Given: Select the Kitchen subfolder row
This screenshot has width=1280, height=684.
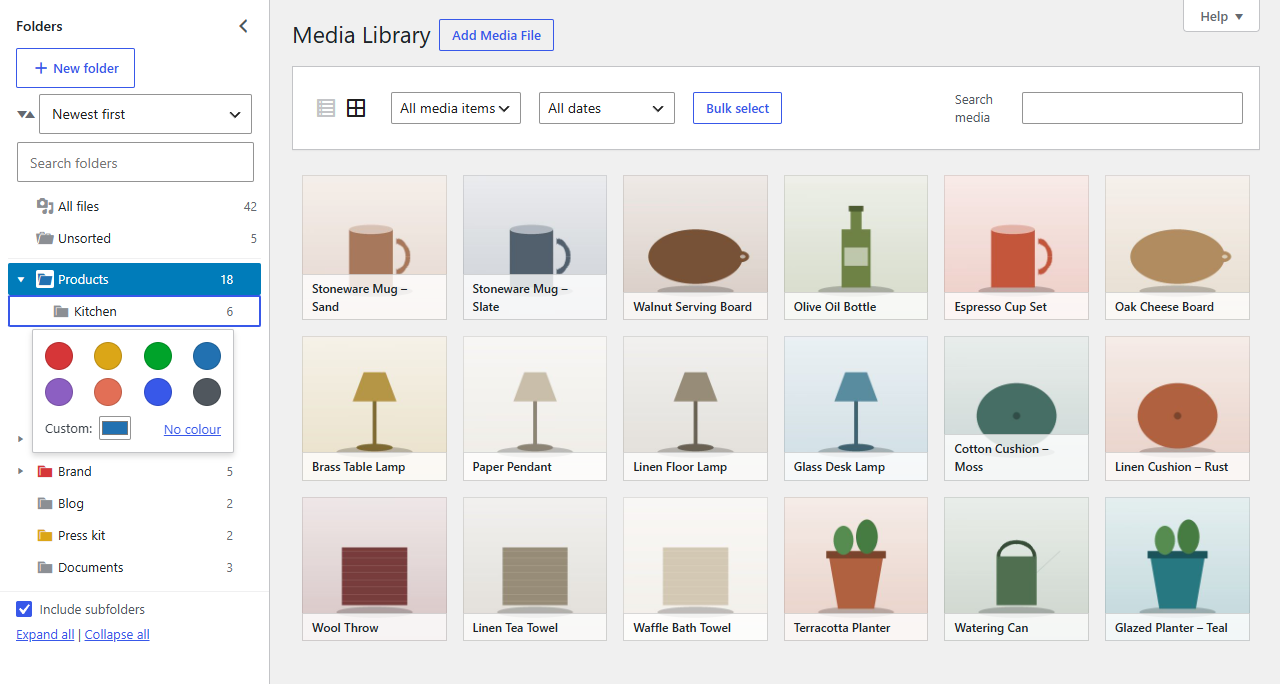Looking at the screenshot, I should pyautogui.click(x=134, y=311).
